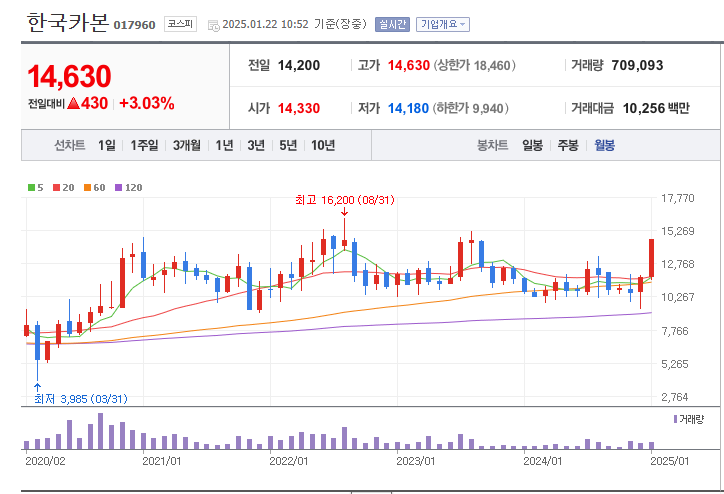Select the 월봉 monthly candle chart
Screen dimensions: 724x494
(604, 145)
